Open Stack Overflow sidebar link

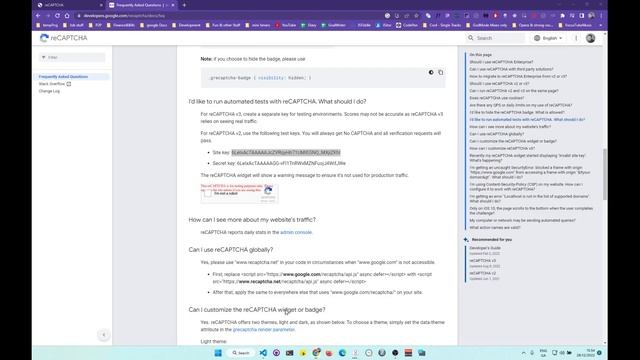tap(55, 84)
